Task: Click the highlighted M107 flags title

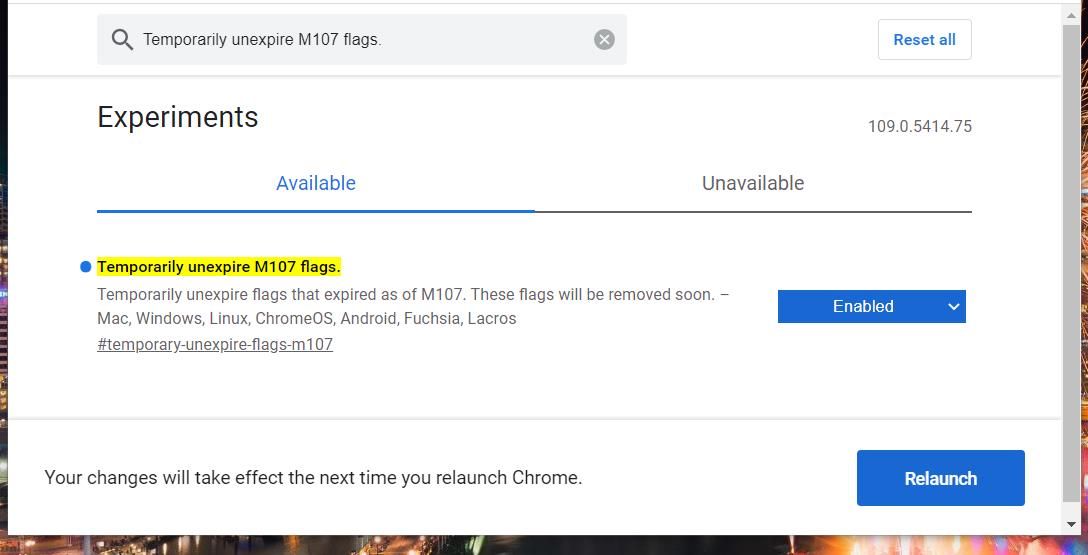Action: coord(219,266)
